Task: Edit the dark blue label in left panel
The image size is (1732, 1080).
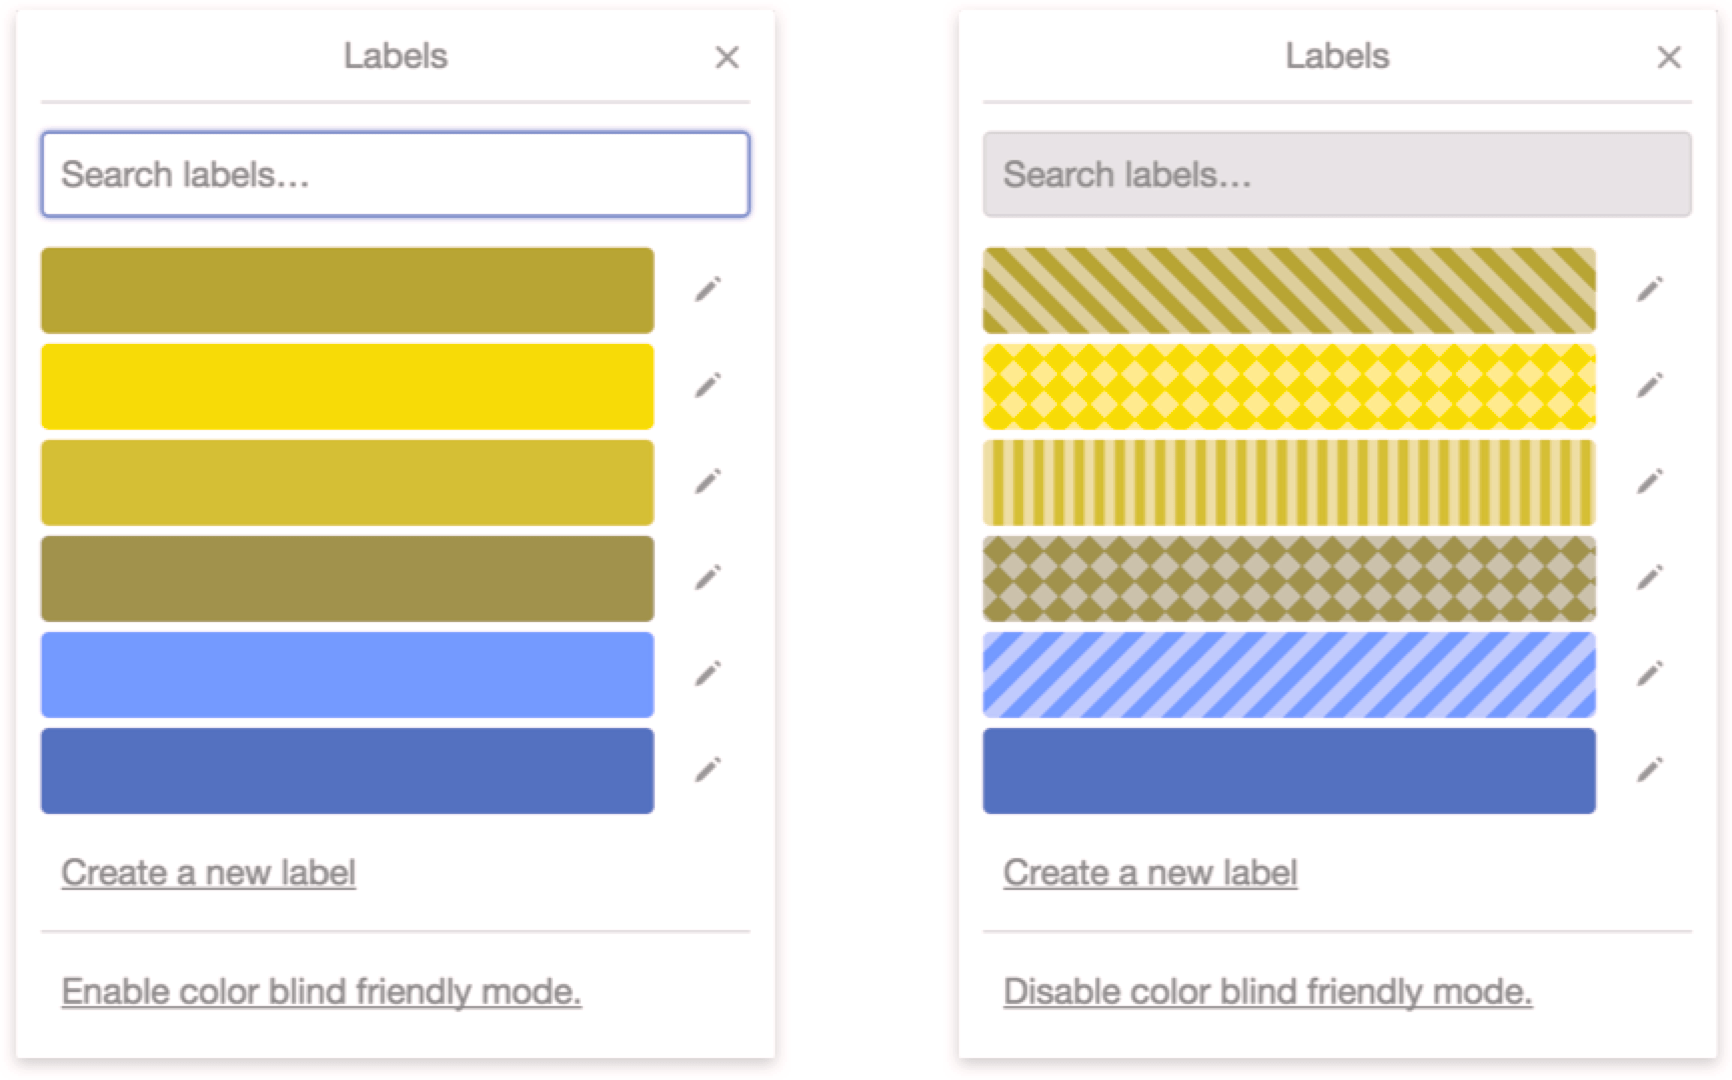Action: pos(708,770)
